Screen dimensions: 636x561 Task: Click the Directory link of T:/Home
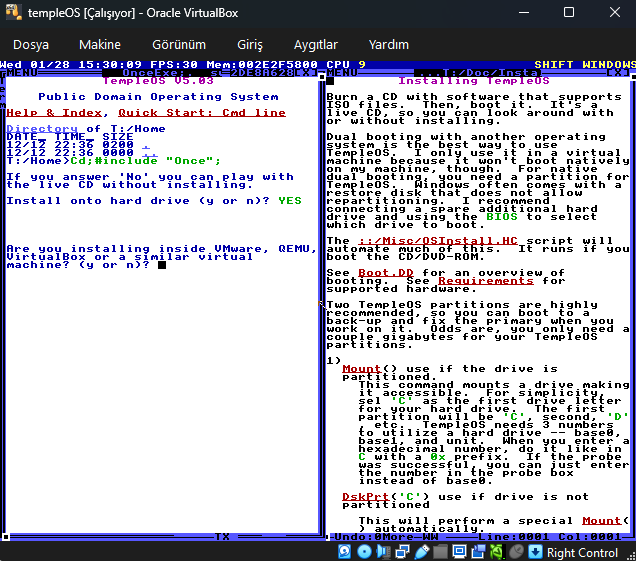coord(42,129)
